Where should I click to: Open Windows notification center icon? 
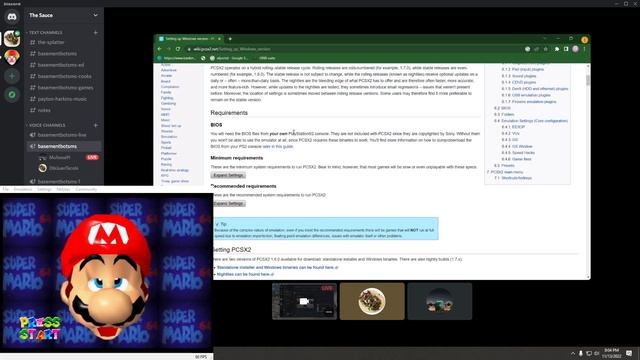pyautogui.click(x=629, y=353)
